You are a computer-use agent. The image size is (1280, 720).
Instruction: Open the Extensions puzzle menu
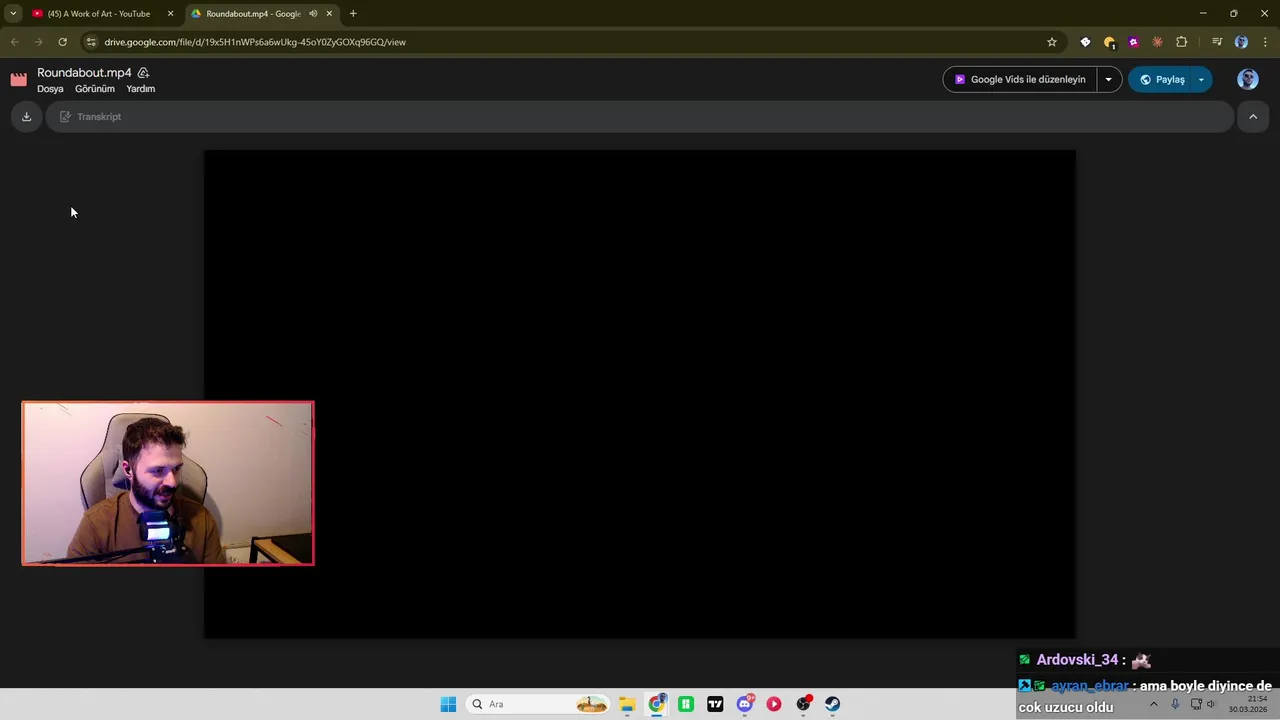click(1182, 42)
